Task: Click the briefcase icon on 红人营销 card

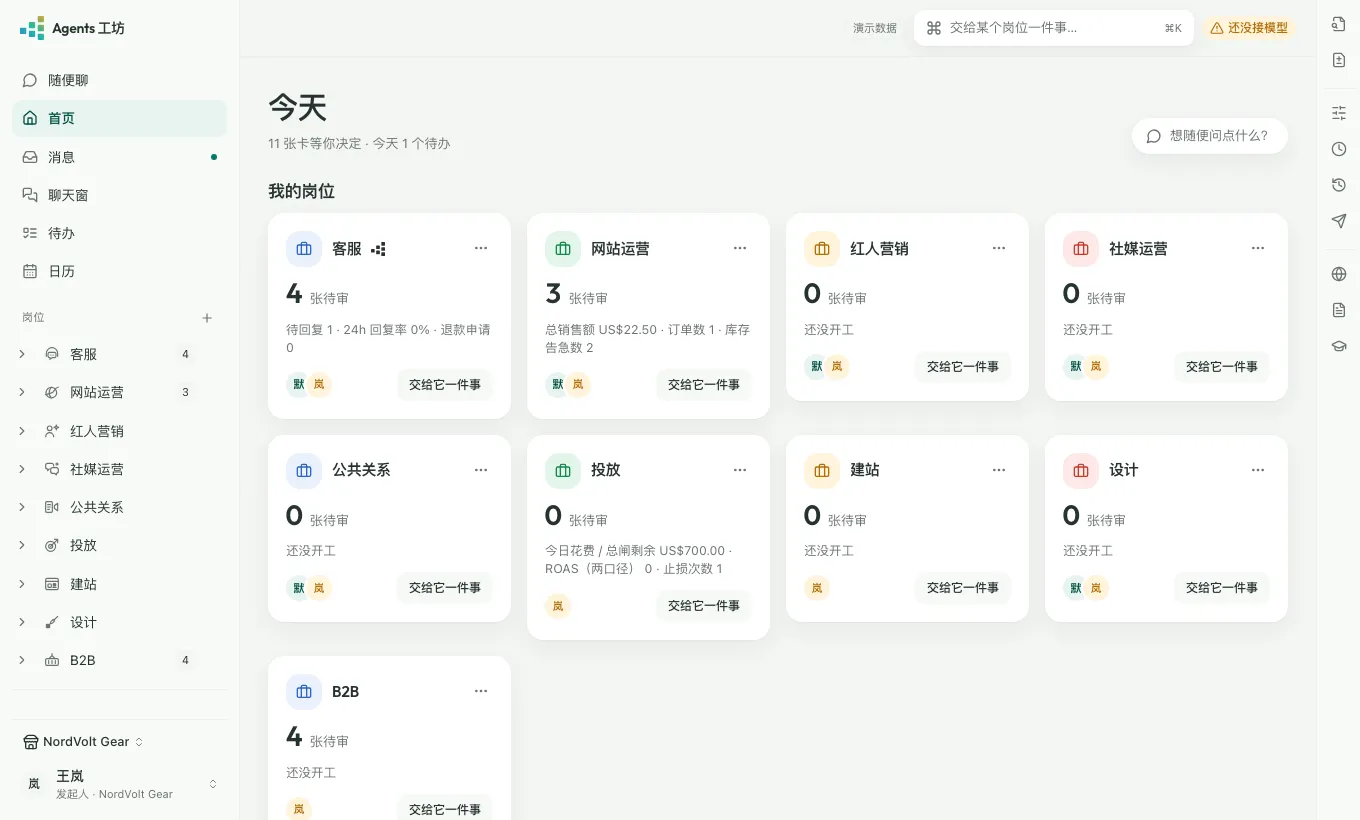Action: 822,249
